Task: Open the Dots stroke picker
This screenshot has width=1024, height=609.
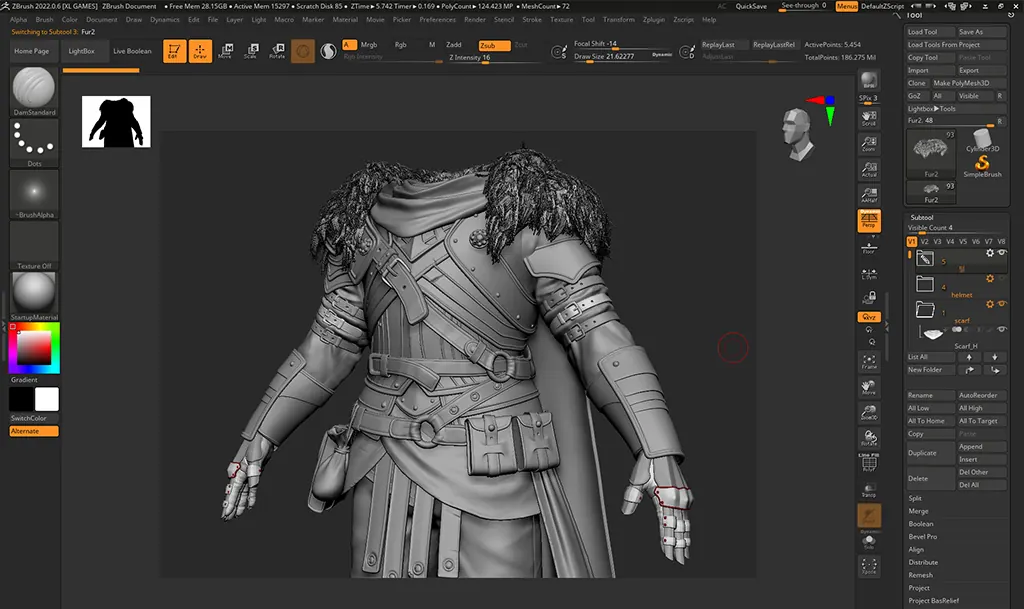Action: [34, 143]
